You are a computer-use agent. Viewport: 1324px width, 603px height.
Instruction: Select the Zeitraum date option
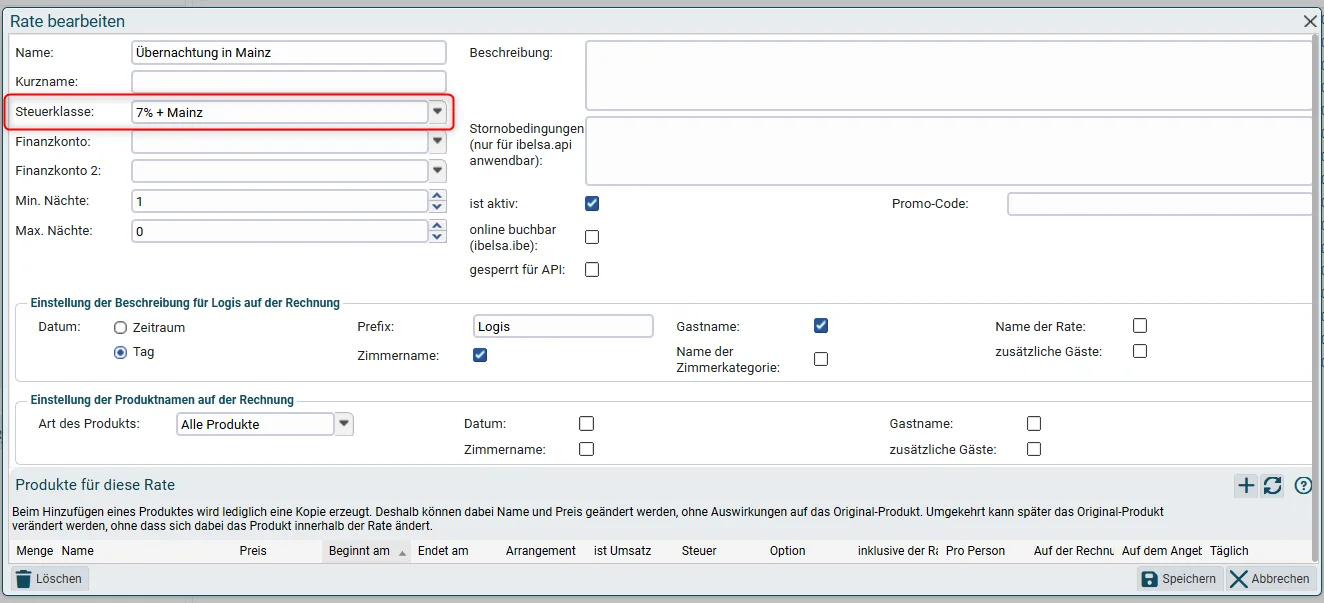[x=121, y=327]
